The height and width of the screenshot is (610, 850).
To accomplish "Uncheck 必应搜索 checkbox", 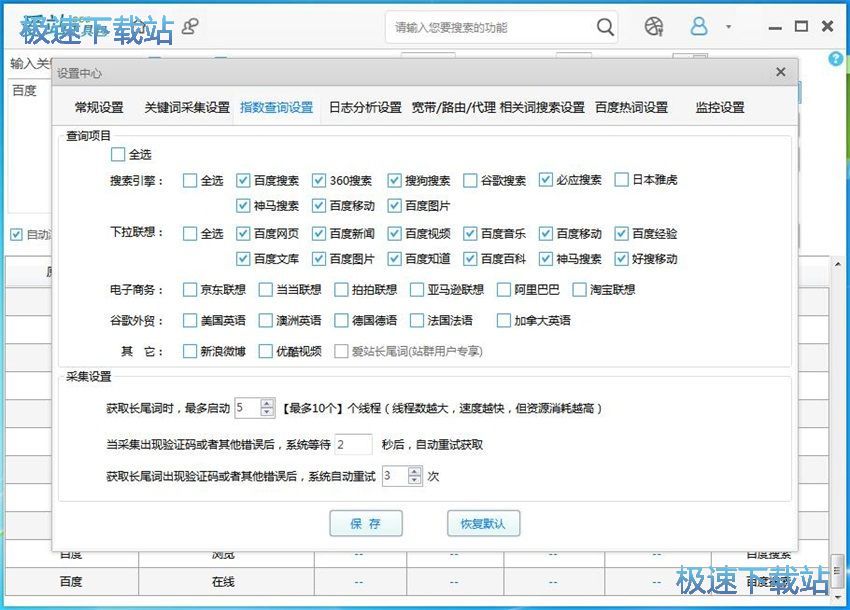I will point(545,179).
